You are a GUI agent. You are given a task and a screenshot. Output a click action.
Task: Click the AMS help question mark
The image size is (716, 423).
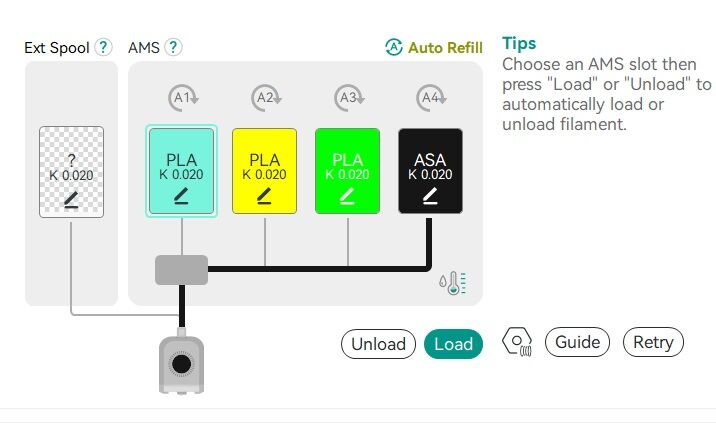tap(173, 47)
